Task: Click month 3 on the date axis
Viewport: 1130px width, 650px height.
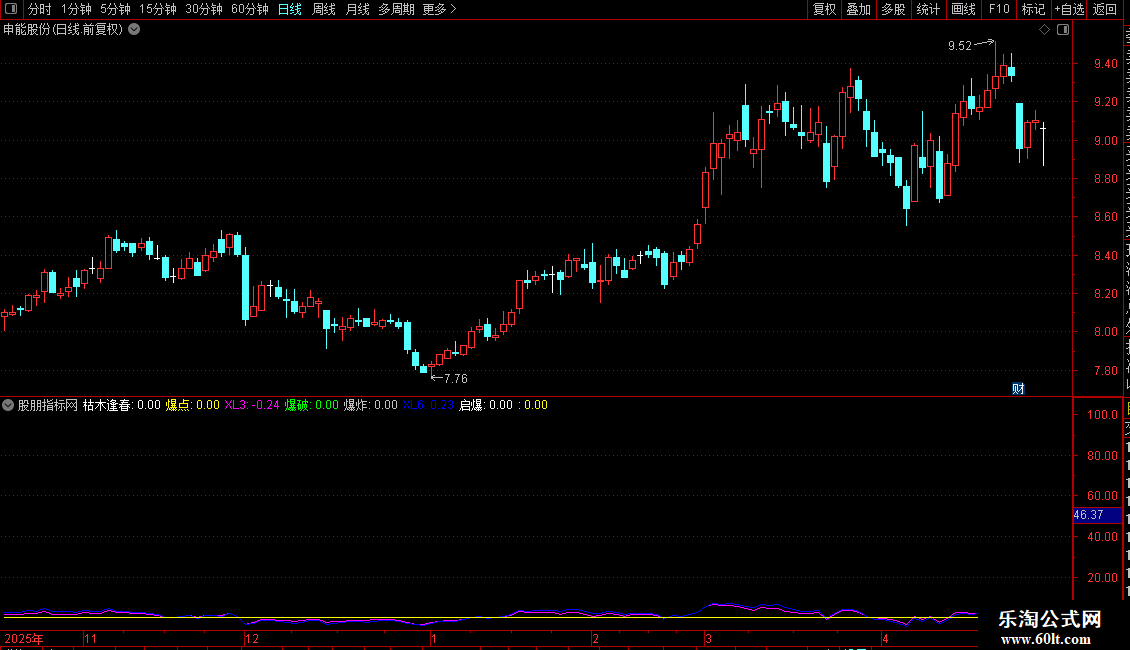Action: point(708,638)
